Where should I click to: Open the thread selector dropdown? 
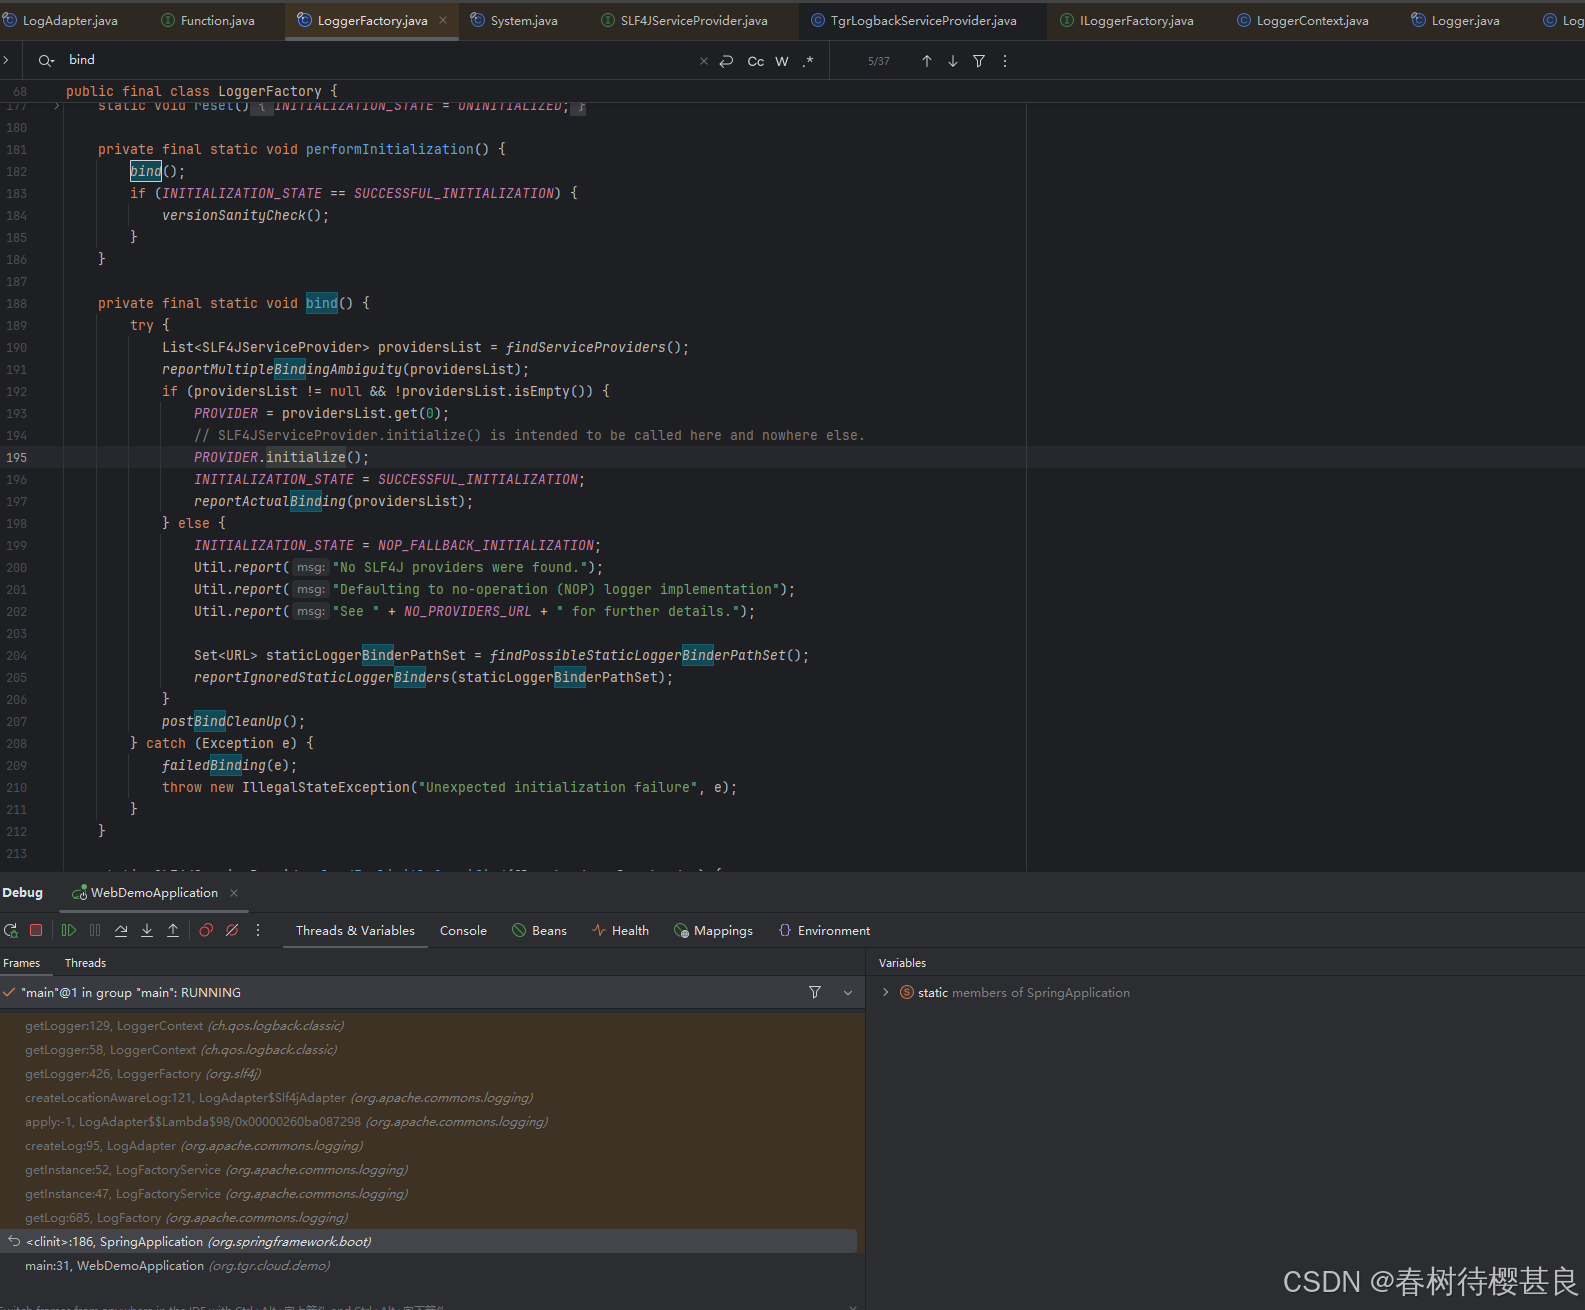pos(848,992)
